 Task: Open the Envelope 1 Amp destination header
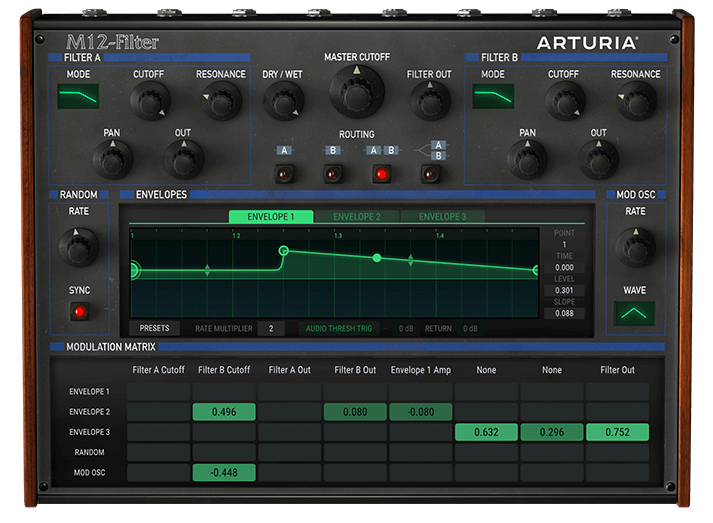click(421, 370)
